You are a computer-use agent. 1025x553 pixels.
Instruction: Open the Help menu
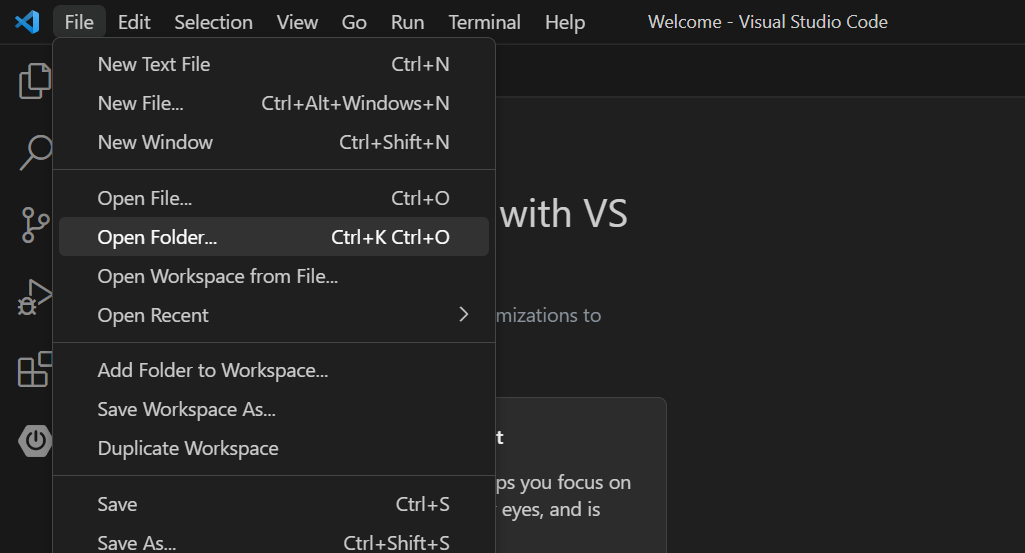click(x=565, y=22)
